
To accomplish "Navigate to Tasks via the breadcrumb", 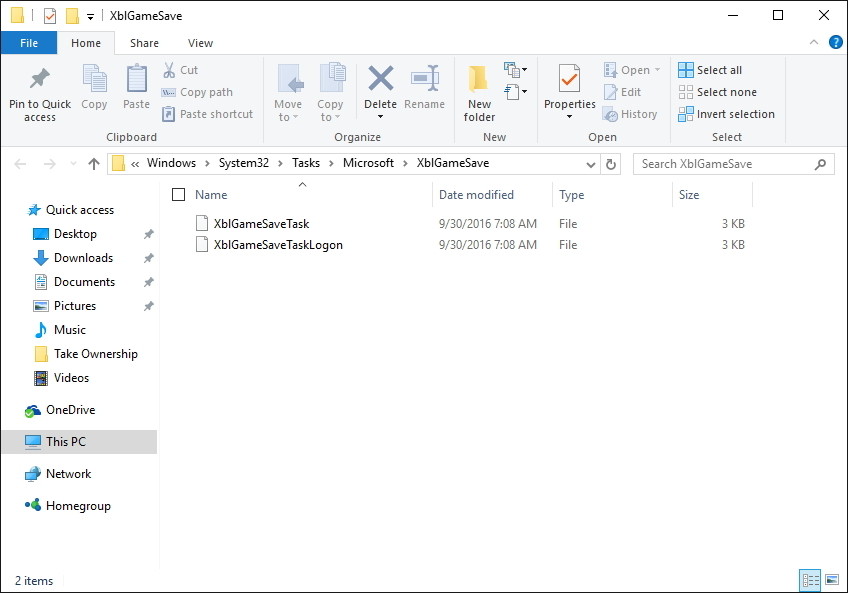I will (x=305, y=163).
